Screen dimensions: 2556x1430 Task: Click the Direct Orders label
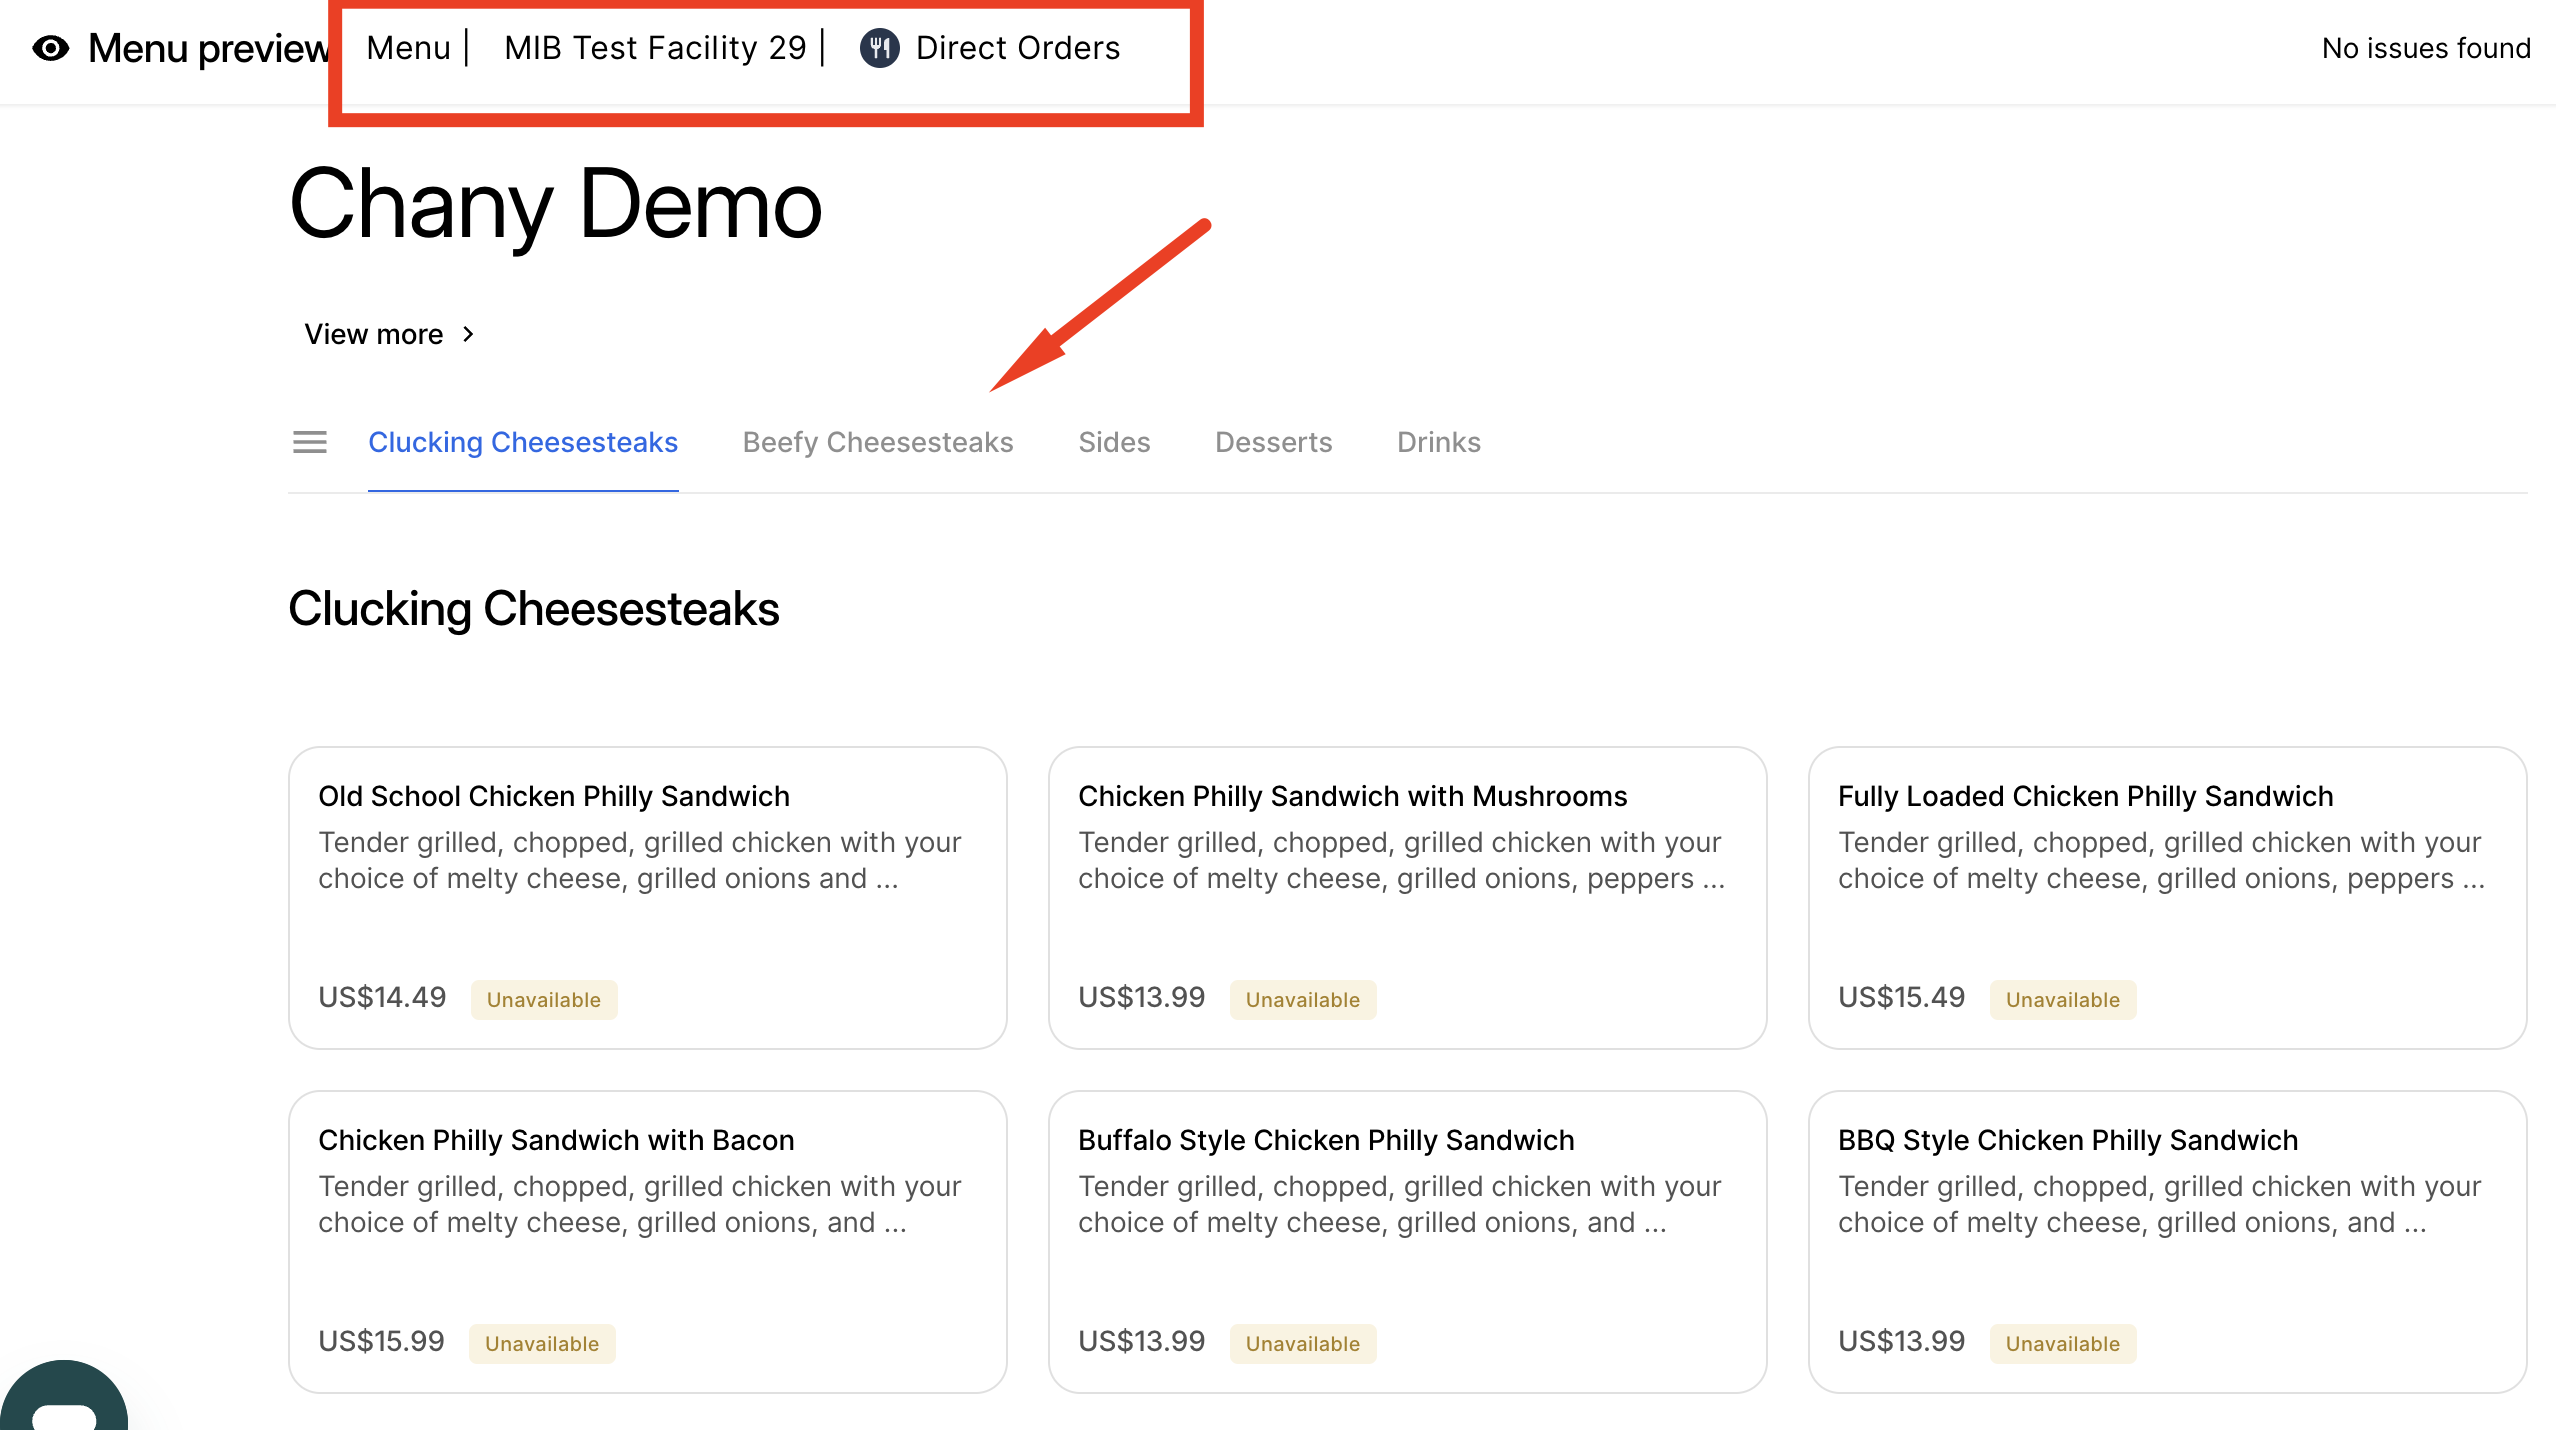point(1018,48)
